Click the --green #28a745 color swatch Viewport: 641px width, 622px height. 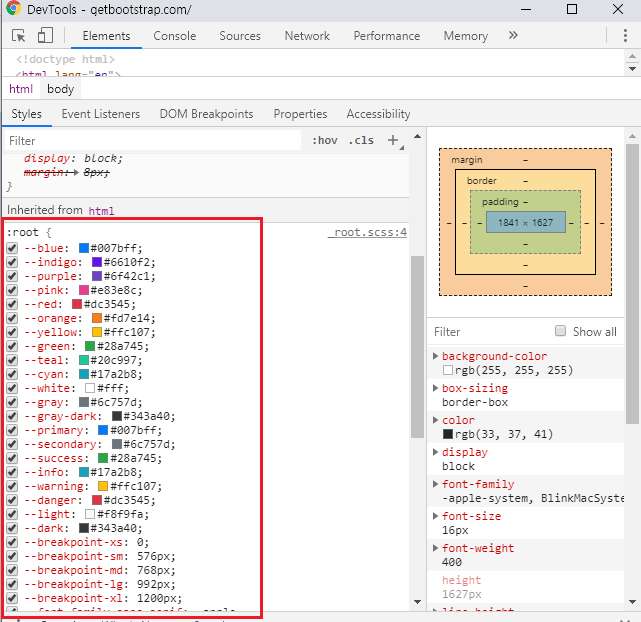(90, 346)
